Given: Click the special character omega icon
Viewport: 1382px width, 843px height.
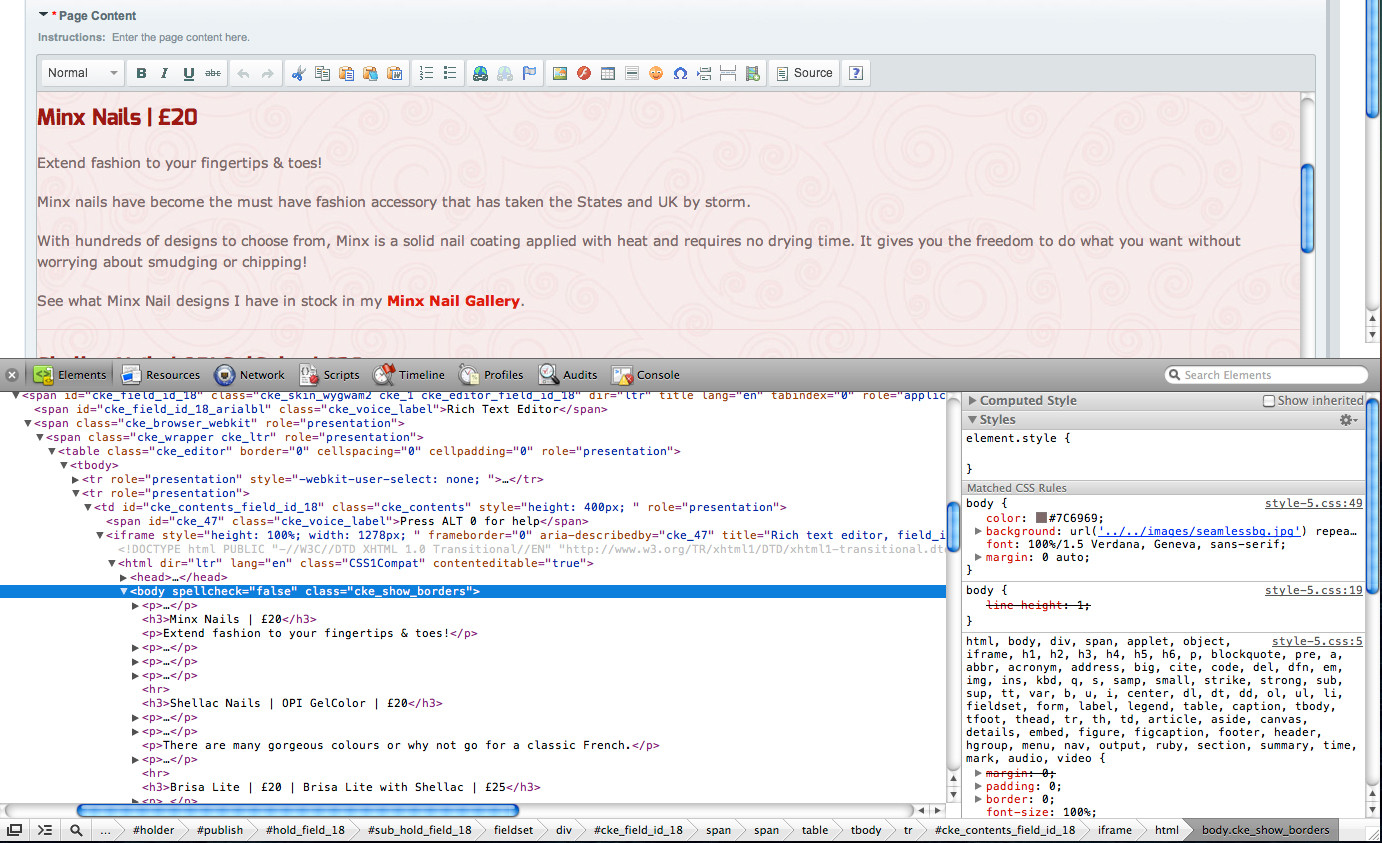Looking at the screenshot, I should [x=680, y=73].
